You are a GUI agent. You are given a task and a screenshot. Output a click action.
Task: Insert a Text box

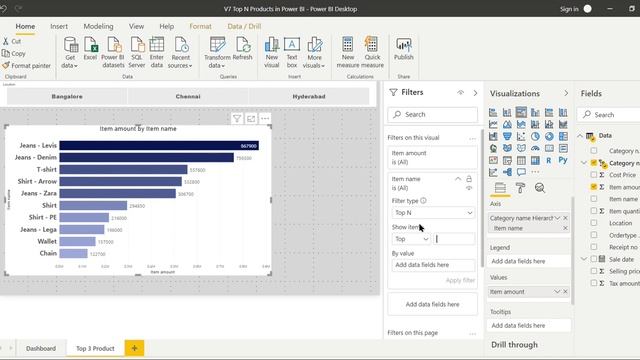tap(292, 52)
